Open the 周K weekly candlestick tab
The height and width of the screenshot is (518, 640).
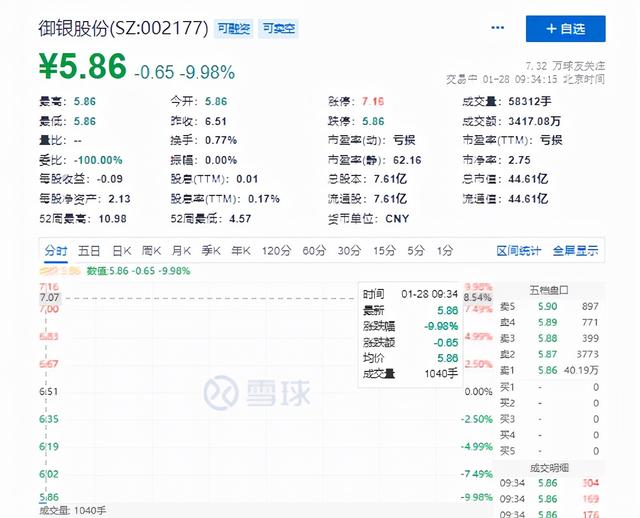coord(151,251)
